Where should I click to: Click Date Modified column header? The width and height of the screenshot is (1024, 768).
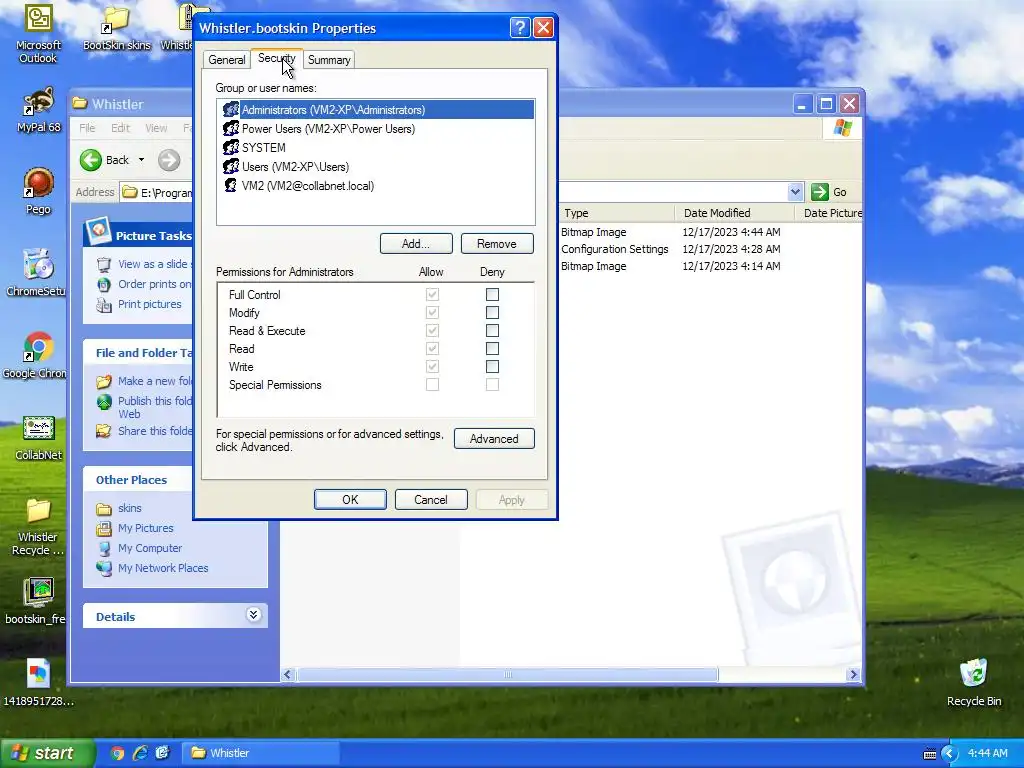(x=734, y=213)
